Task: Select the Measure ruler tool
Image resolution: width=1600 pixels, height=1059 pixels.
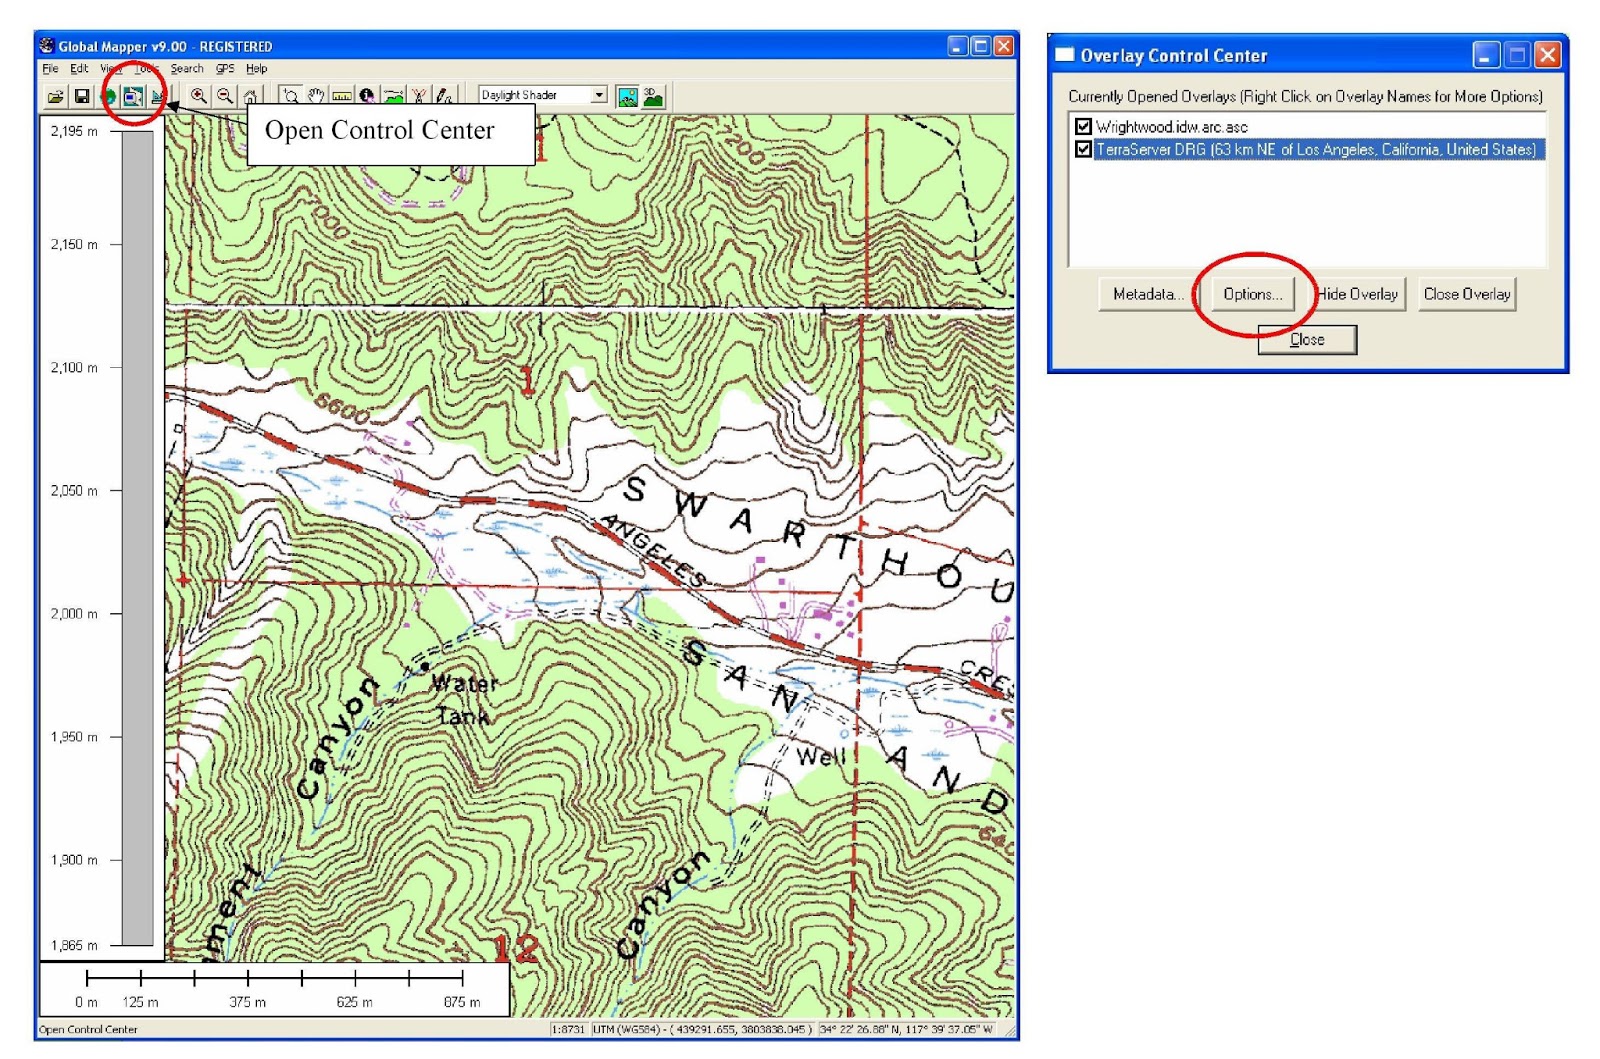Action: click(x=342, y=95)
